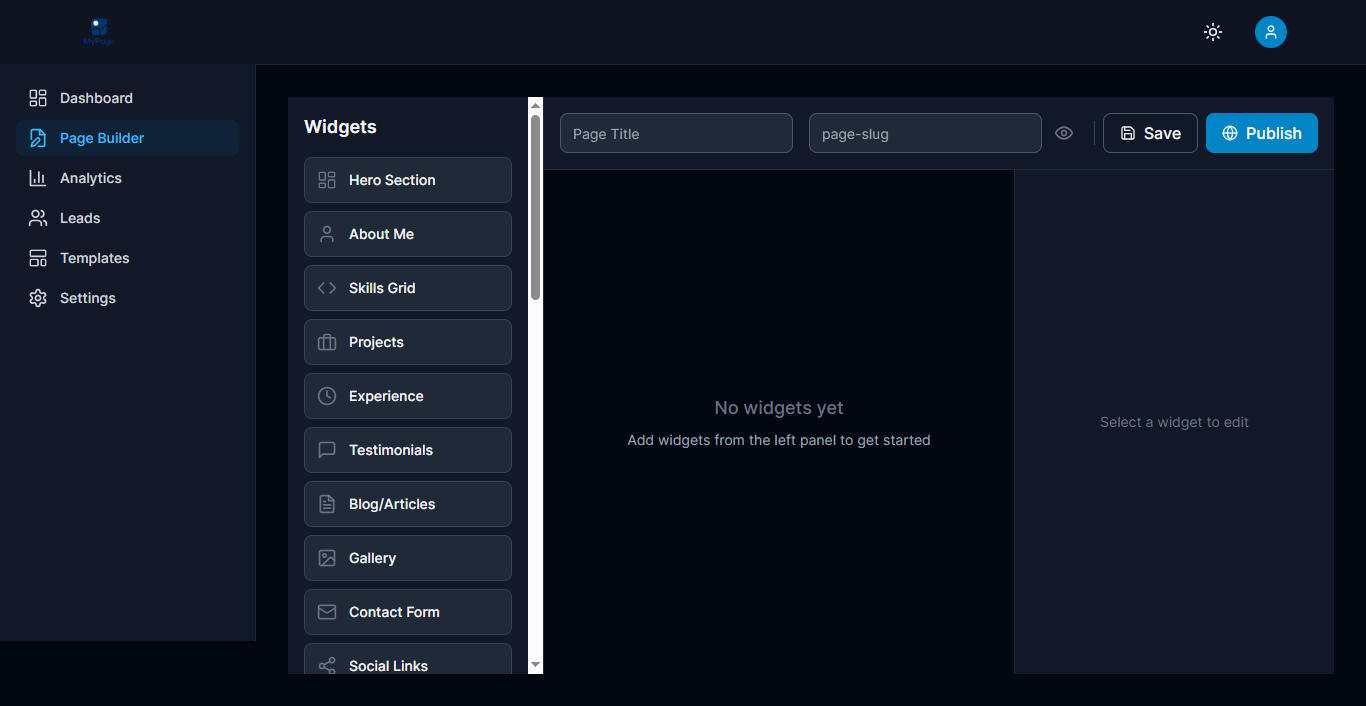Image resolution: width=1366 pixels, height=706 pixels.
Task: Click the Testimonials speech bubble icon
Action: pos(326,449)
